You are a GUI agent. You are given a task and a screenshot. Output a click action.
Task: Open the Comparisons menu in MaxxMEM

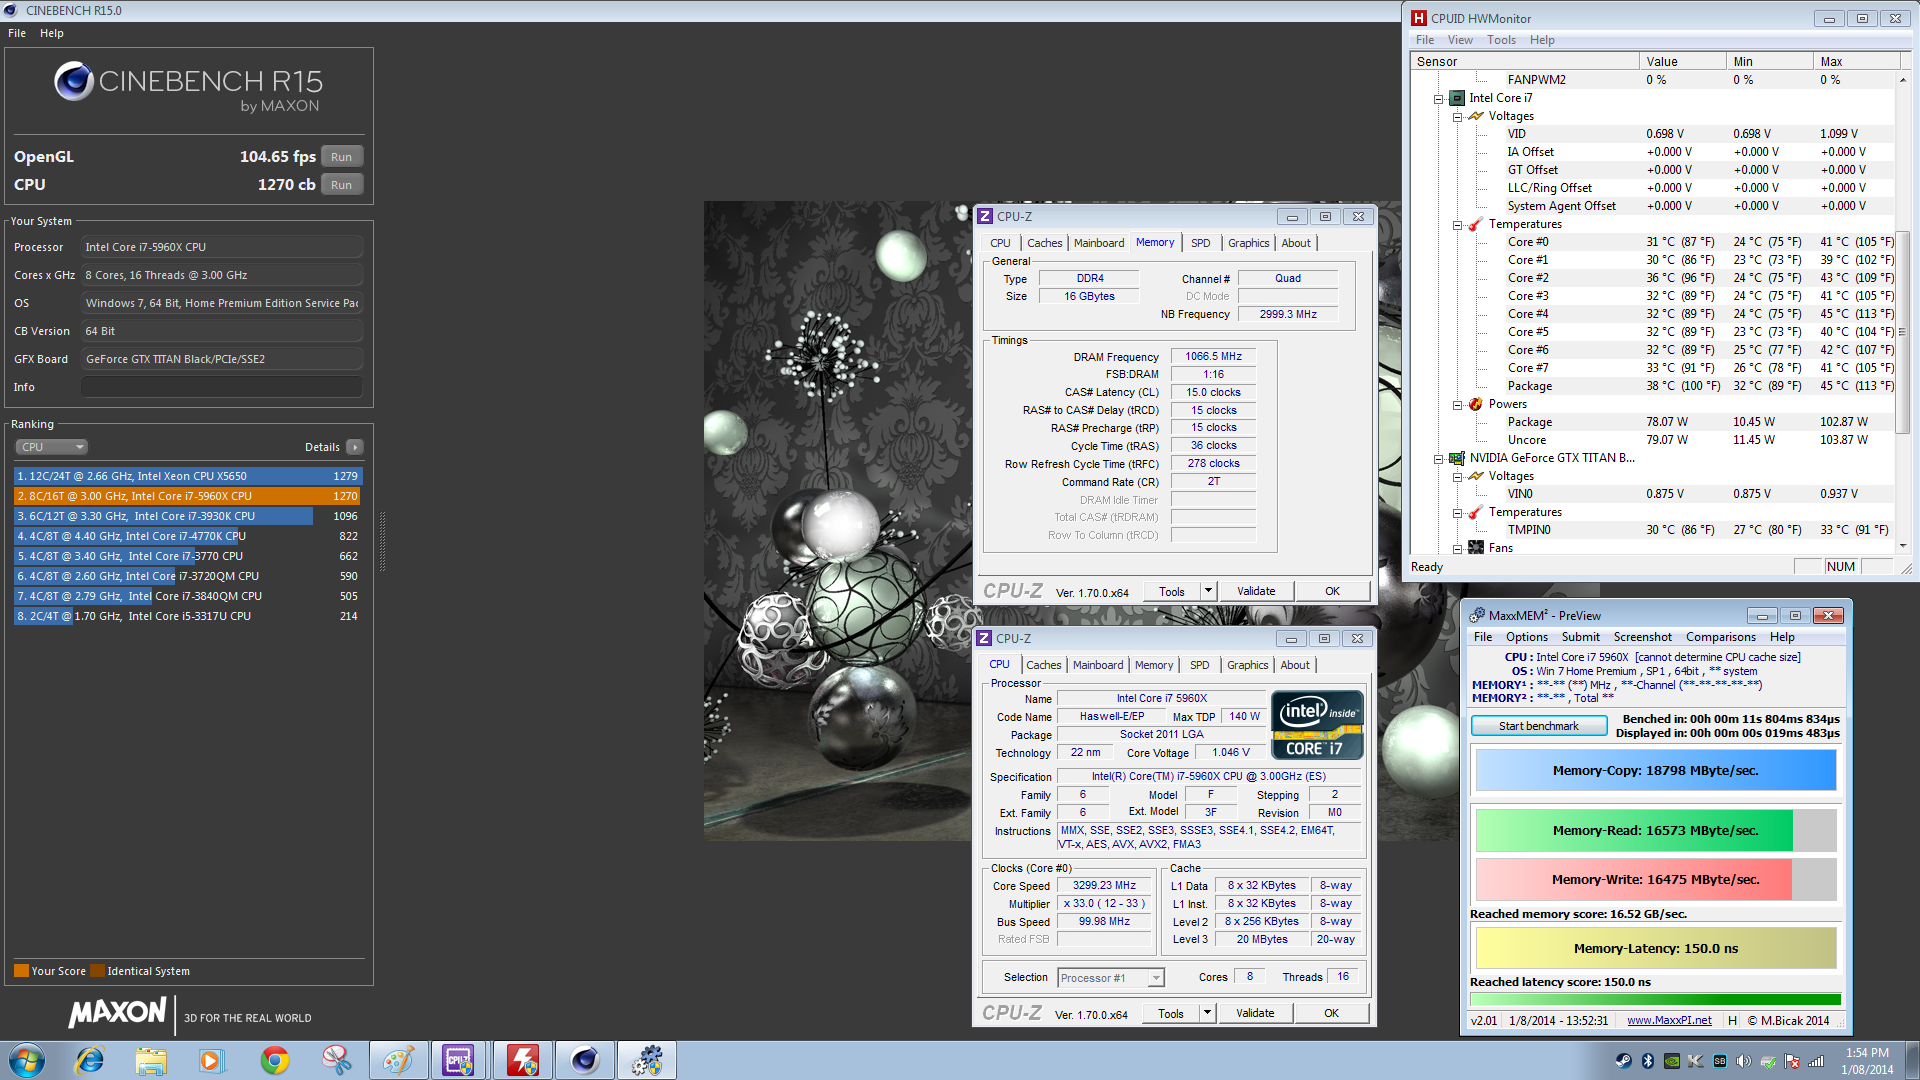[x=1720, y=637]
